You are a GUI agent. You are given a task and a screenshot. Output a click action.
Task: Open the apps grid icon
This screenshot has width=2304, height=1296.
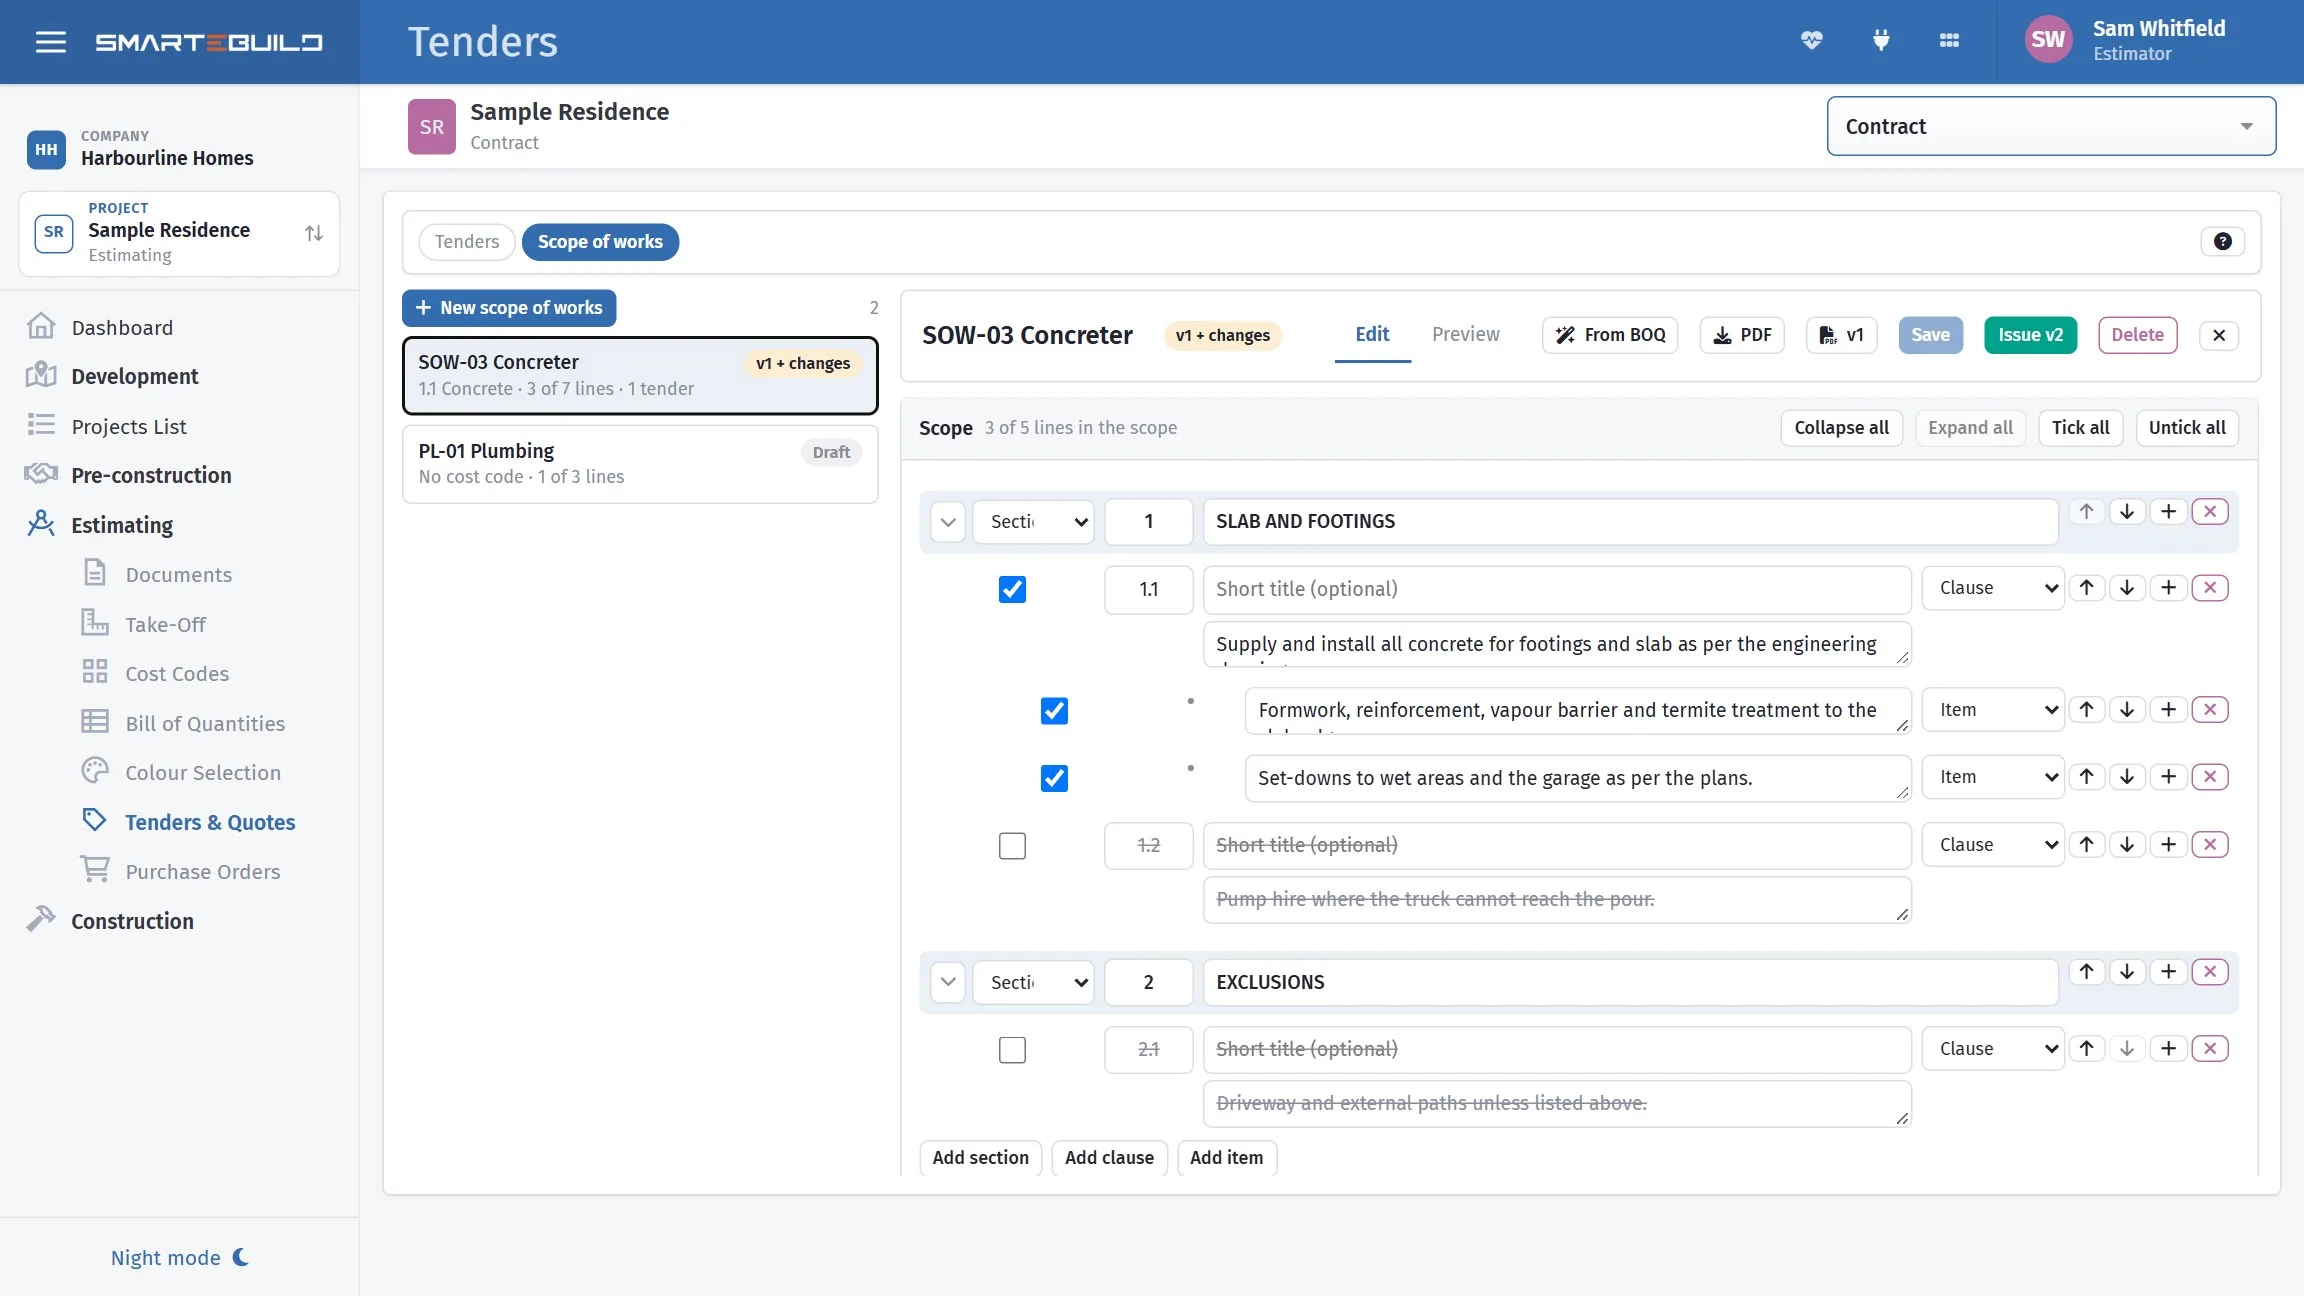point(1949,41)
